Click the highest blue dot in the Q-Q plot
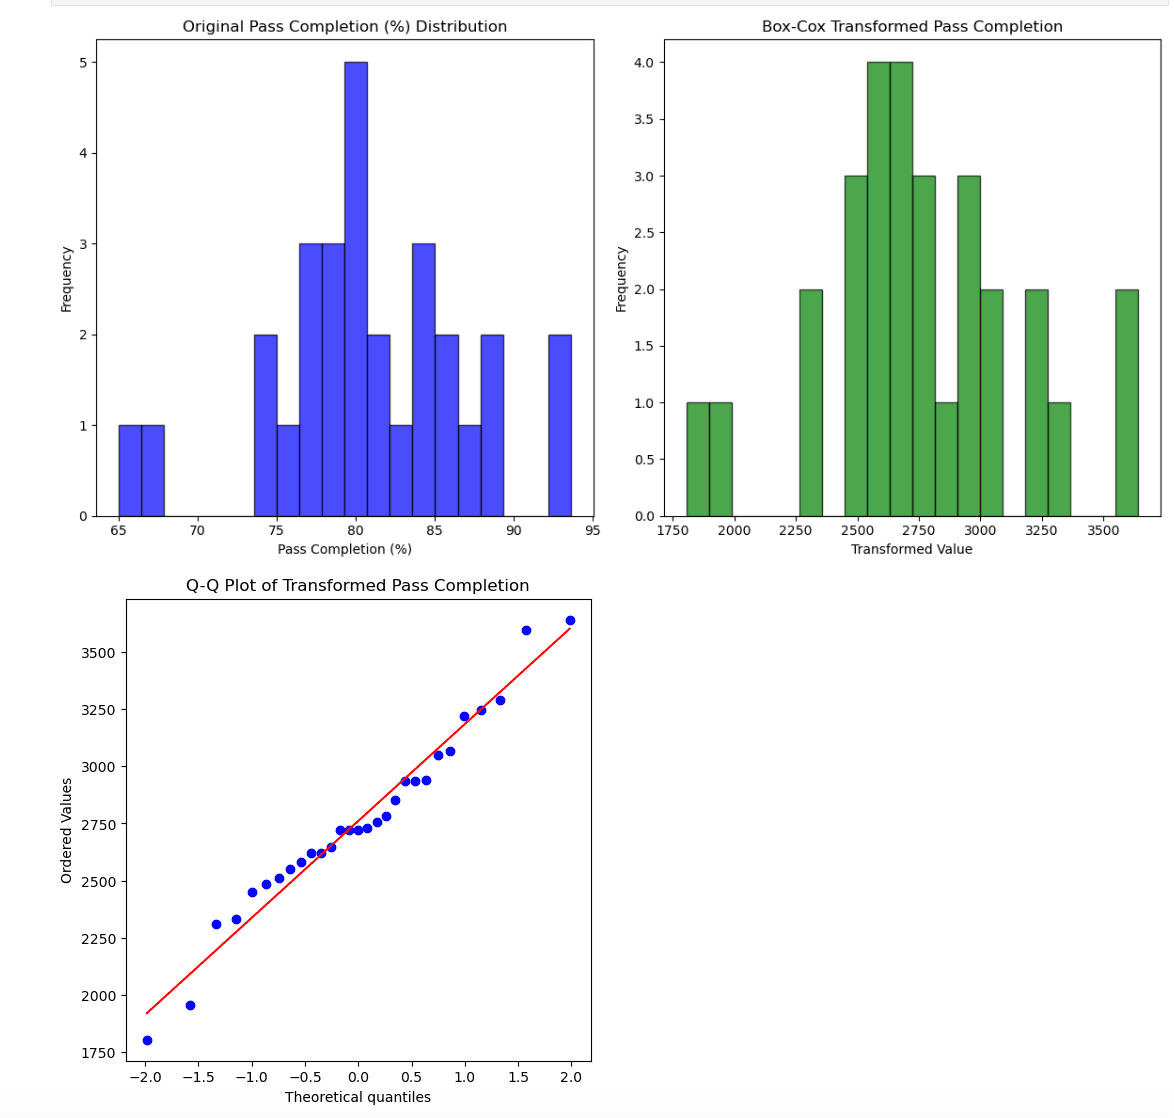This screenshot has height=1118, width=1174. tap(571, 620)
